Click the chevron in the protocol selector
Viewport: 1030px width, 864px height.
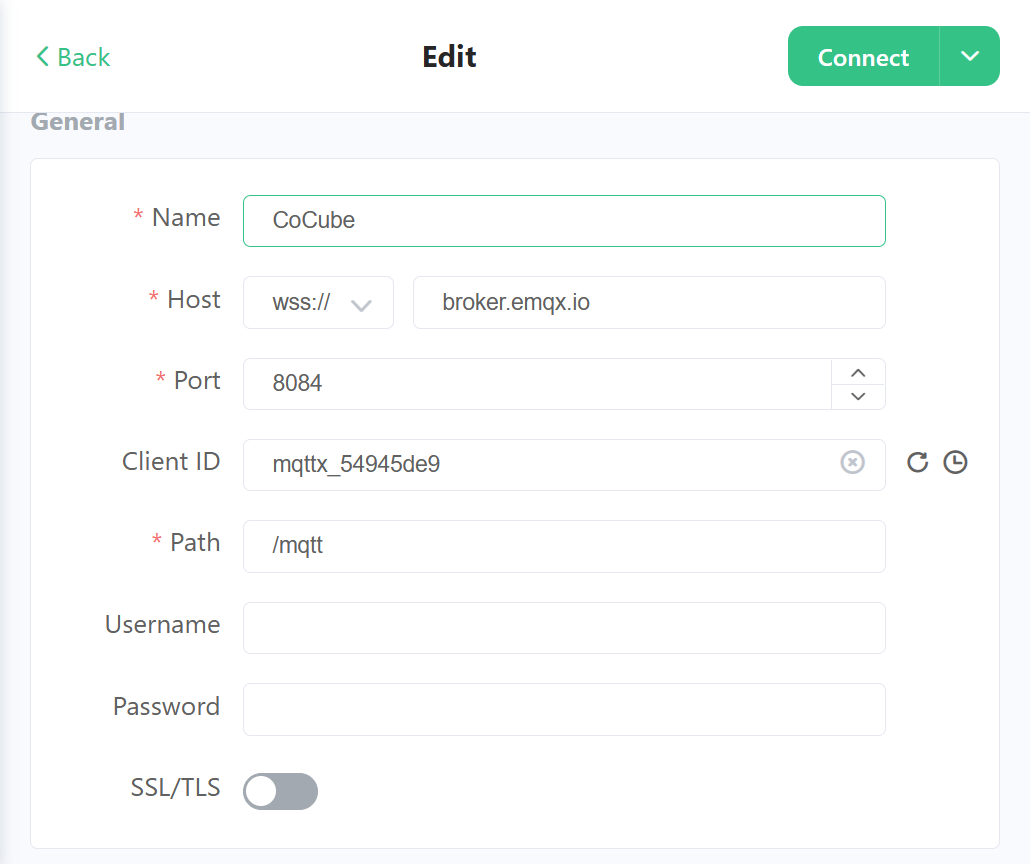pyautogui.click(x=361, y=305)
